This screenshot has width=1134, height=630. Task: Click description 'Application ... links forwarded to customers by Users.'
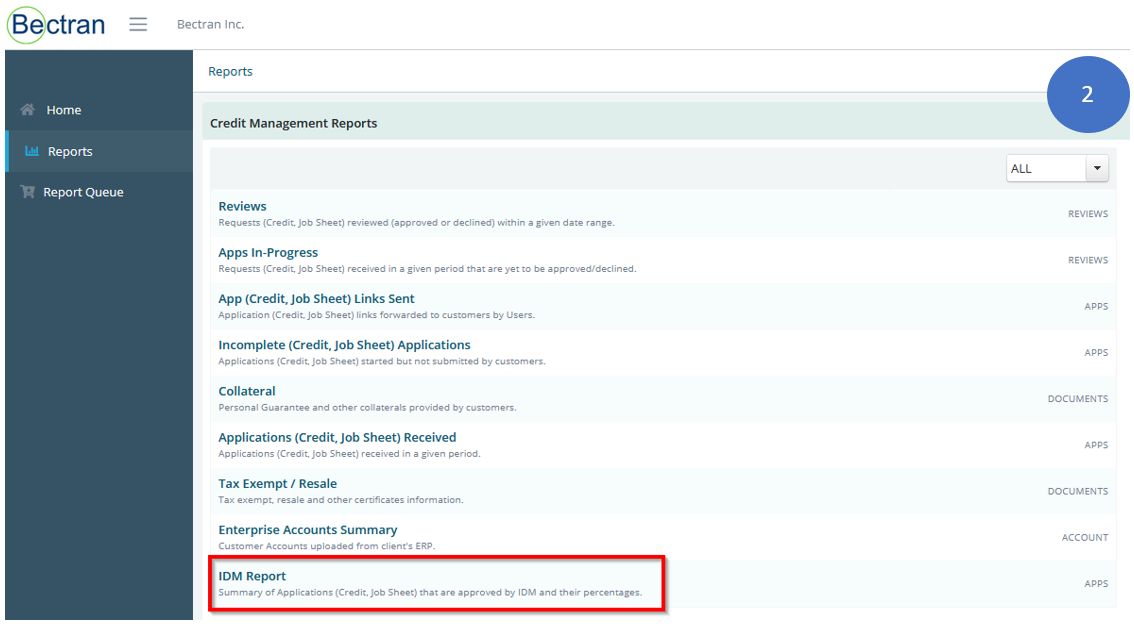tap(377, 315)
